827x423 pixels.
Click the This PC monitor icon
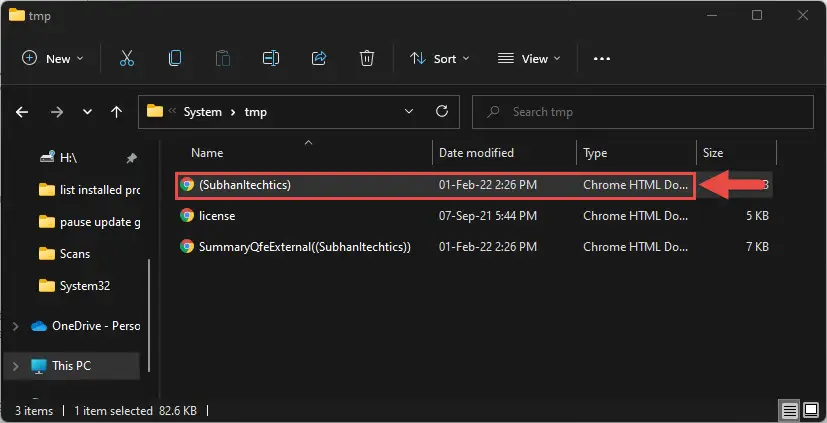click(39, 366)
